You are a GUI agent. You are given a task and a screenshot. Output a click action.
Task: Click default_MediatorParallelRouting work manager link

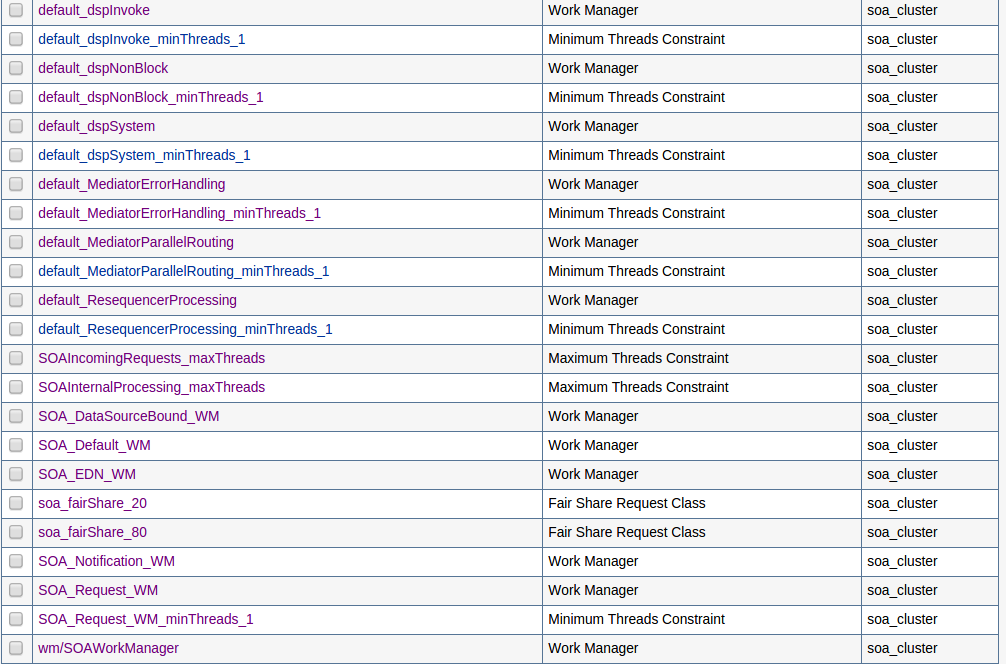tap(135, 242)
